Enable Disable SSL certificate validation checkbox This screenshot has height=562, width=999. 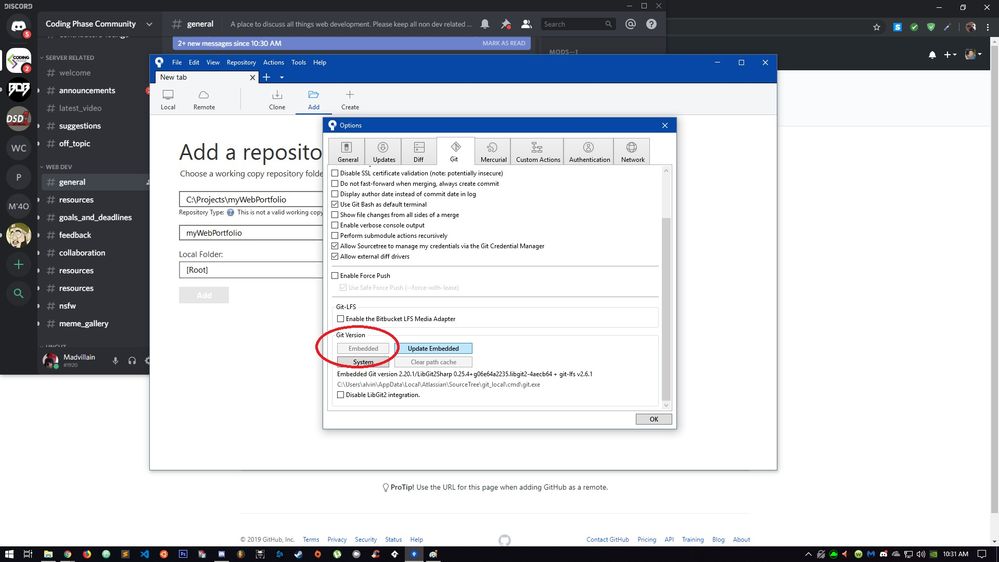tap(334, 173)
